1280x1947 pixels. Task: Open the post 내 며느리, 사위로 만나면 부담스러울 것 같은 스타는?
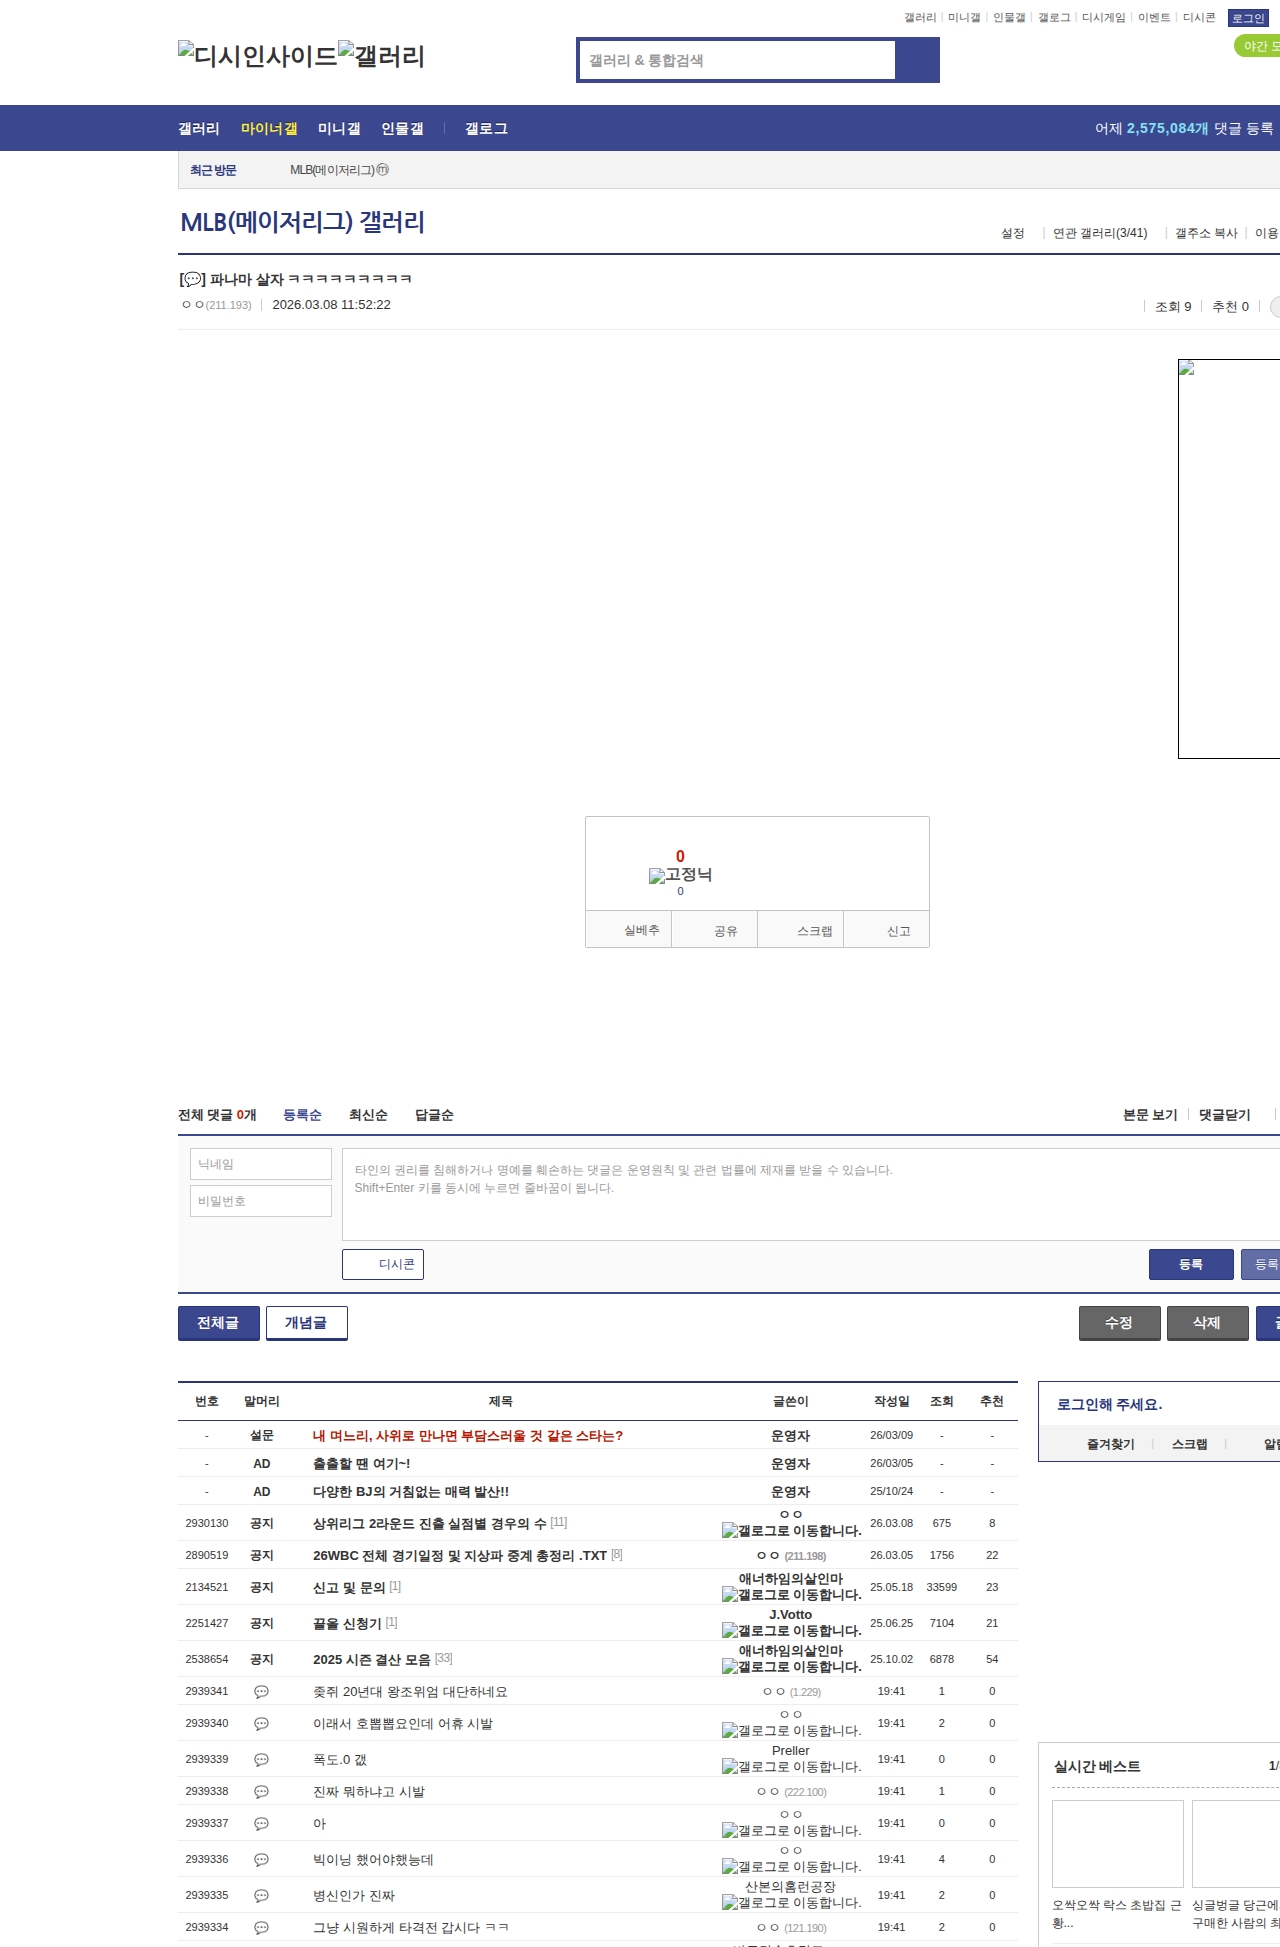coord(468,1435)
